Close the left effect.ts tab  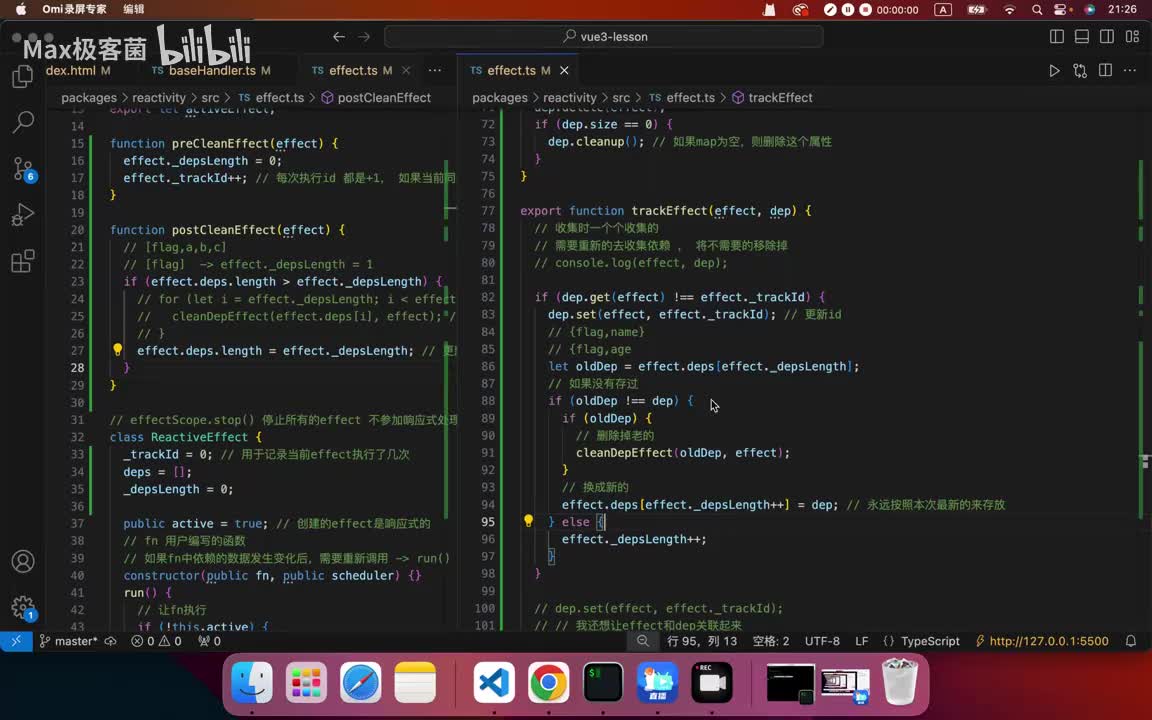pyautogui.click(x=406, y=71)
